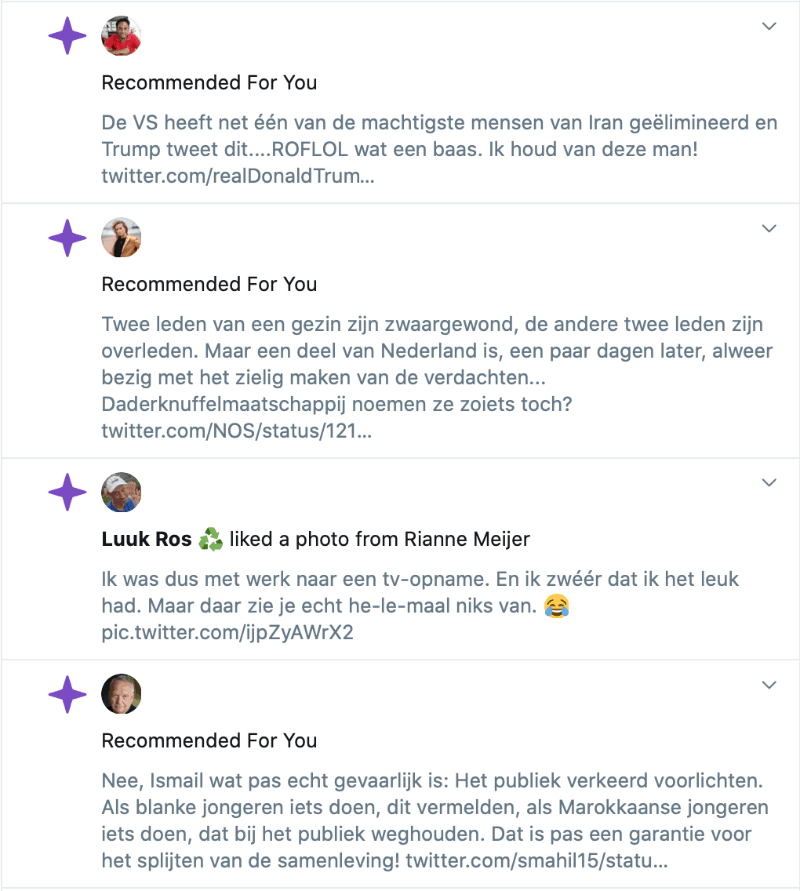The height and width of the screenshot is (891, 800).
Task: Click the purple sparkle icon beside the Ismail tweet
Action: 67,694
